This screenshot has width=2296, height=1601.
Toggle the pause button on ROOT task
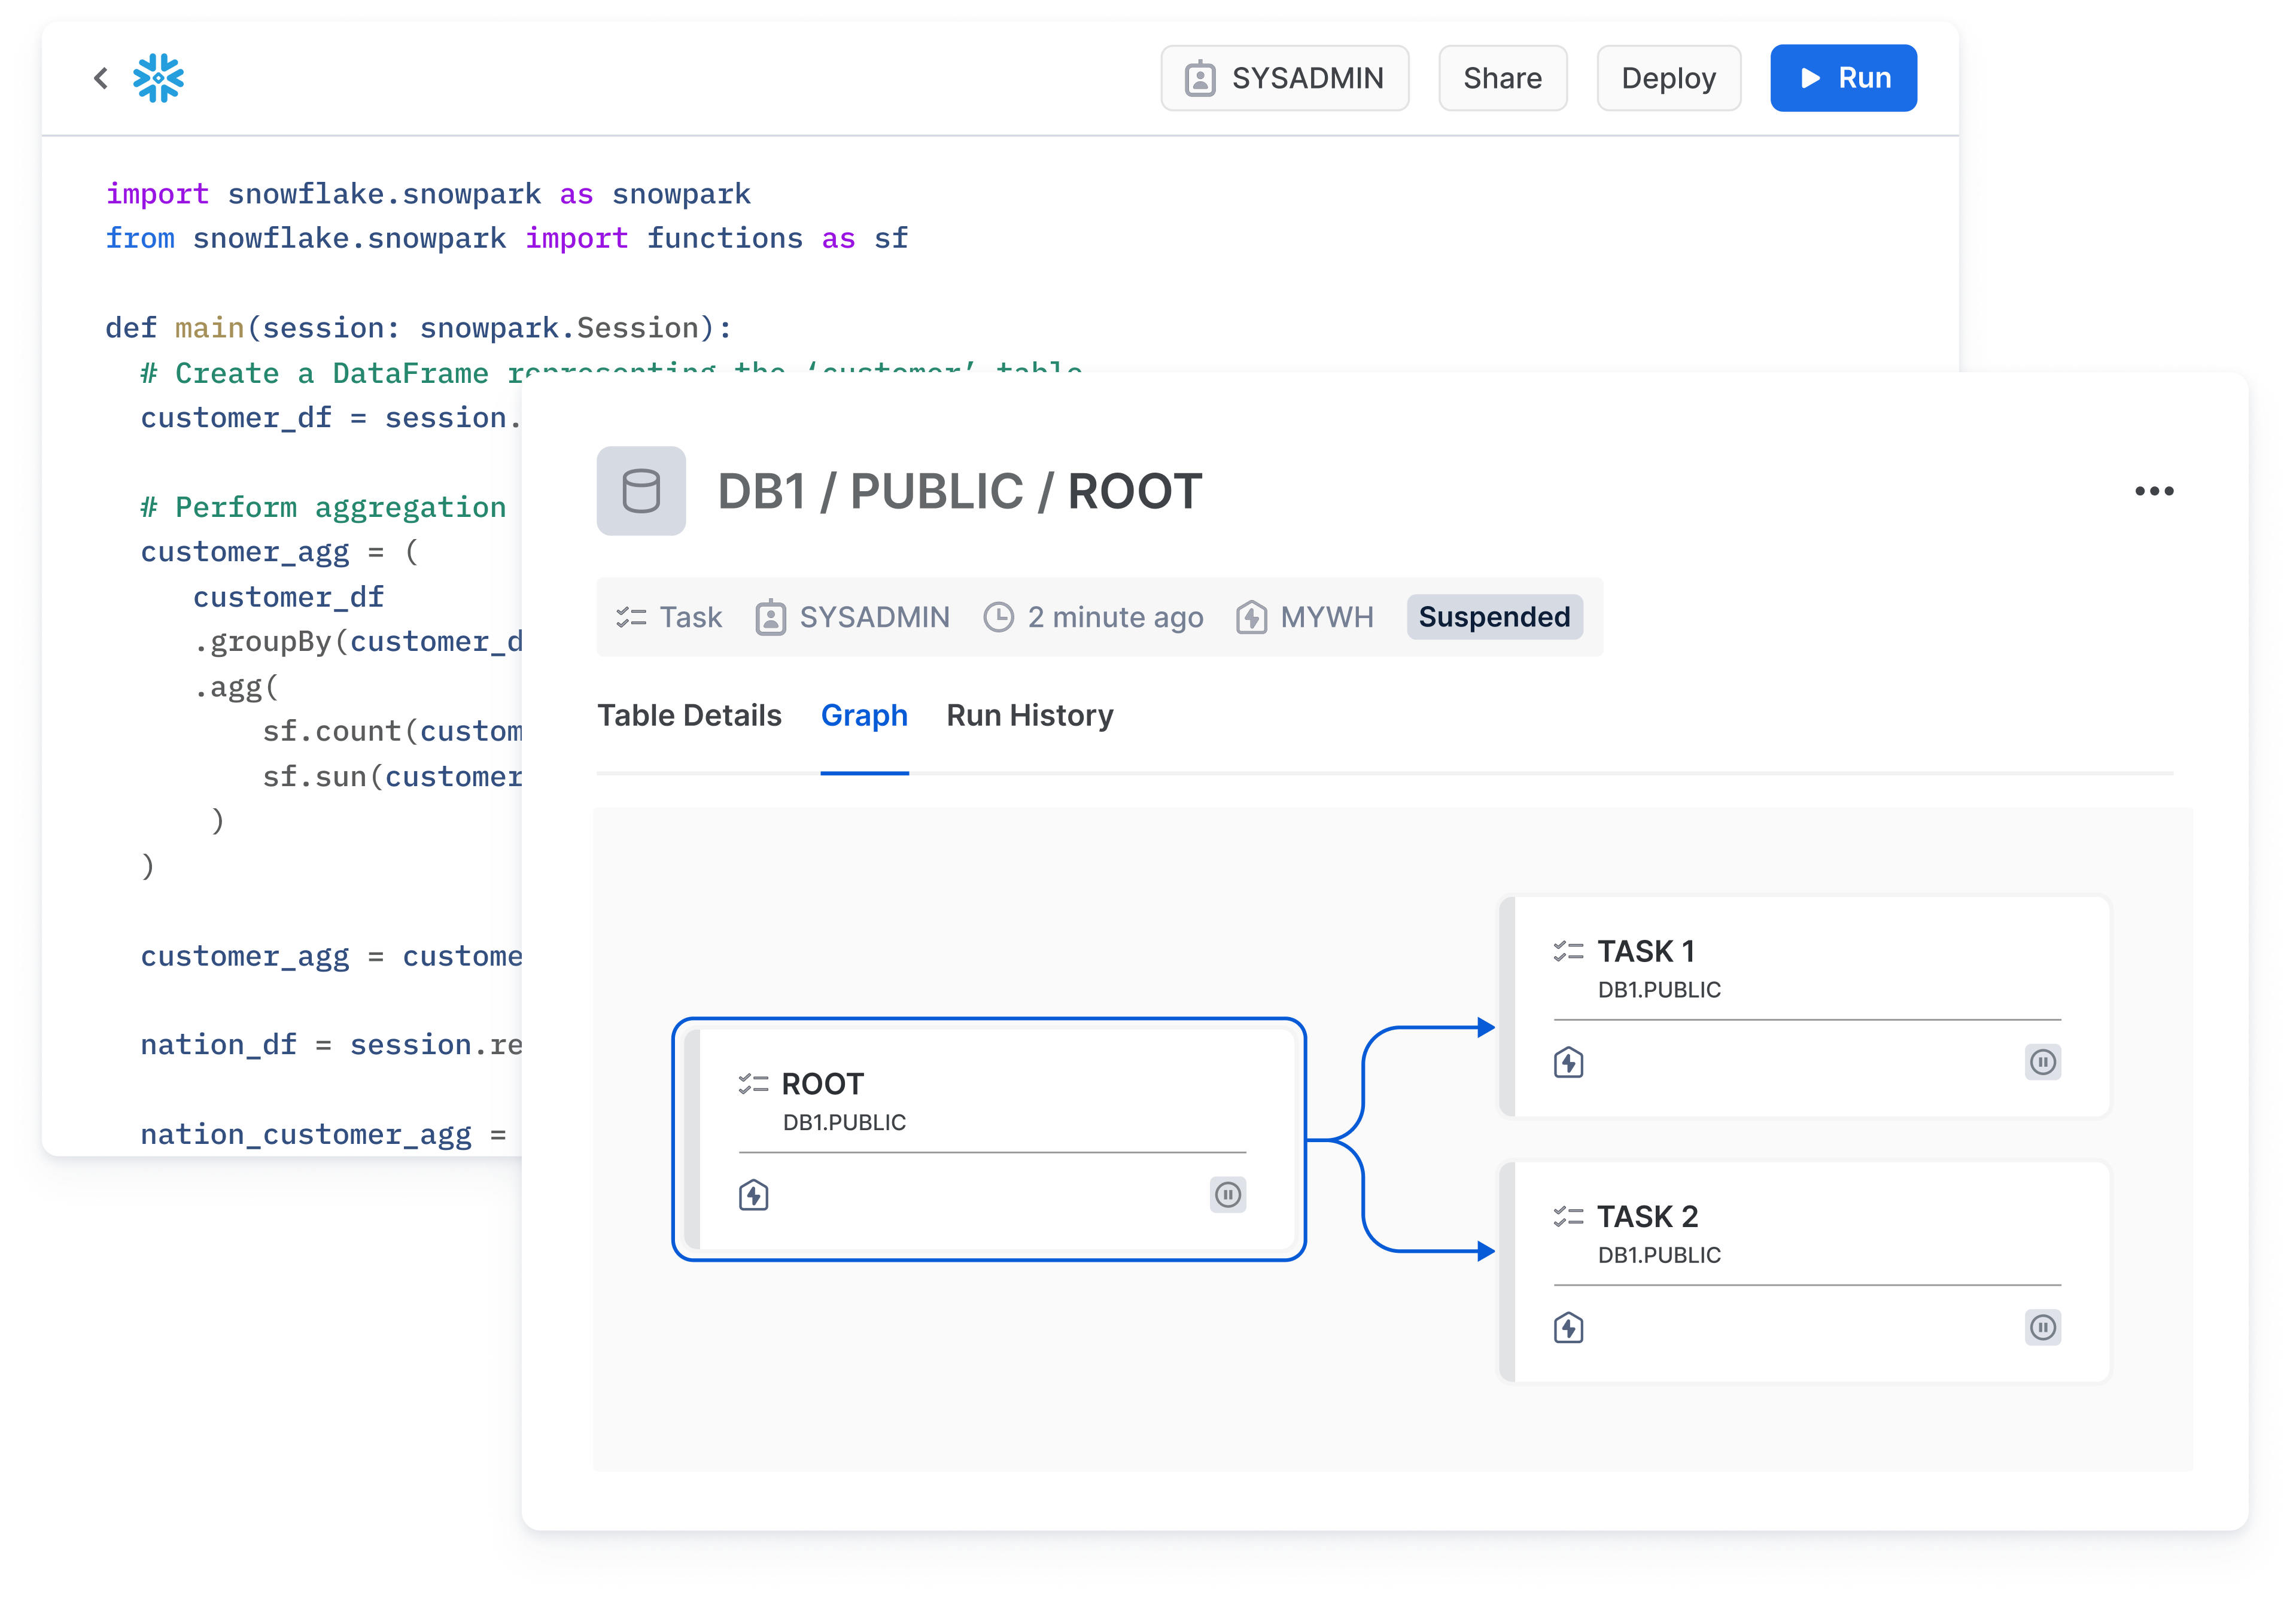click(x=1228, y=1195)
